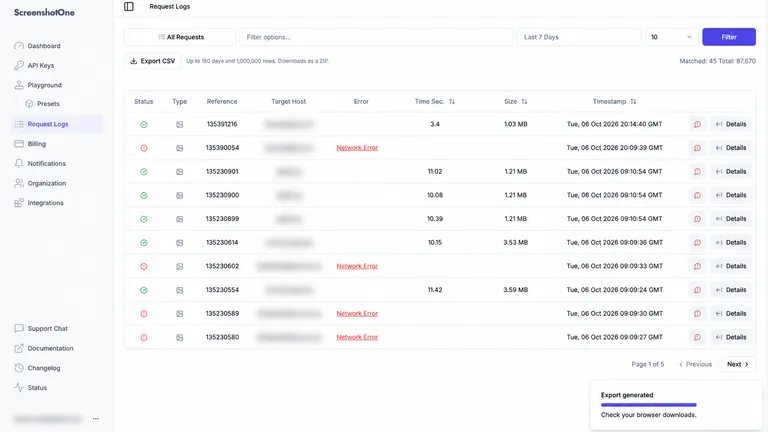
Task: Toggle the sidebar panel icon
Action: tap(129, 6)
